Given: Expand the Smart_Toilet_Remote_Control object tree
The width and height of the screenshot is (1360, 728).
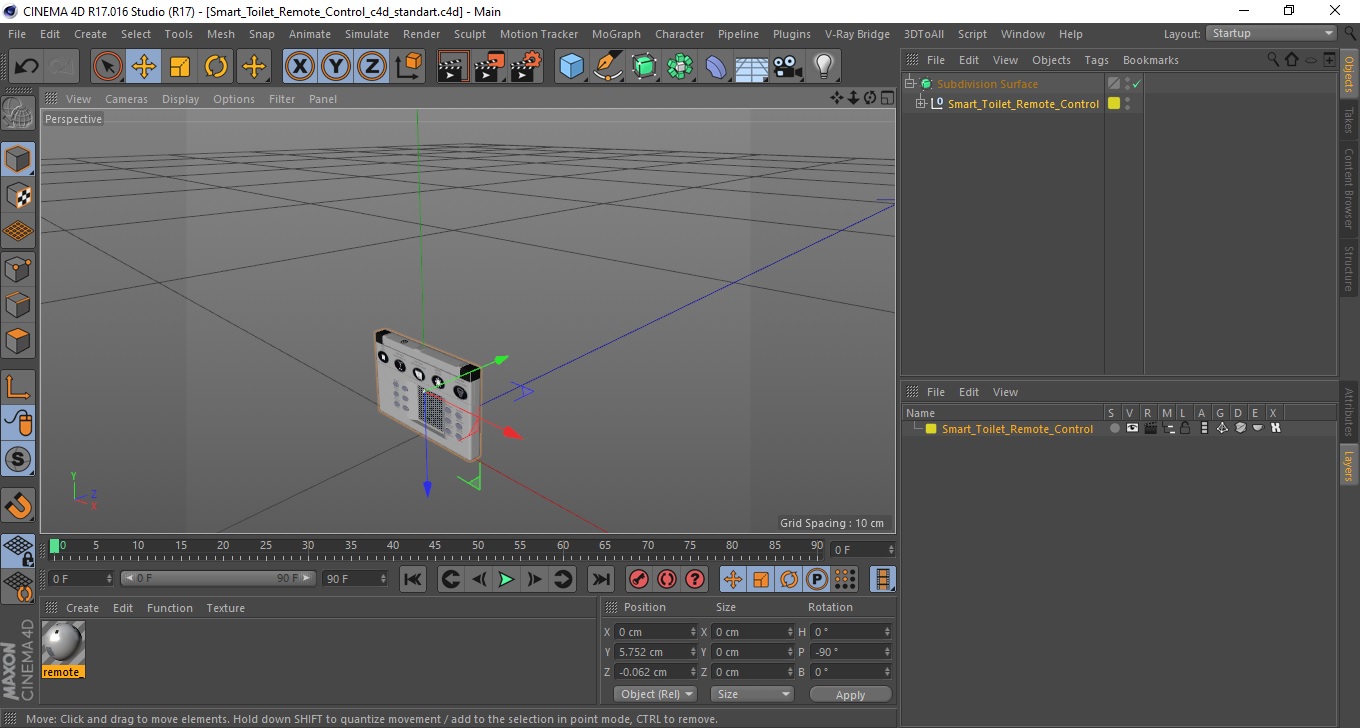Looking at the screenshot, I should click(x=921, y=103).
